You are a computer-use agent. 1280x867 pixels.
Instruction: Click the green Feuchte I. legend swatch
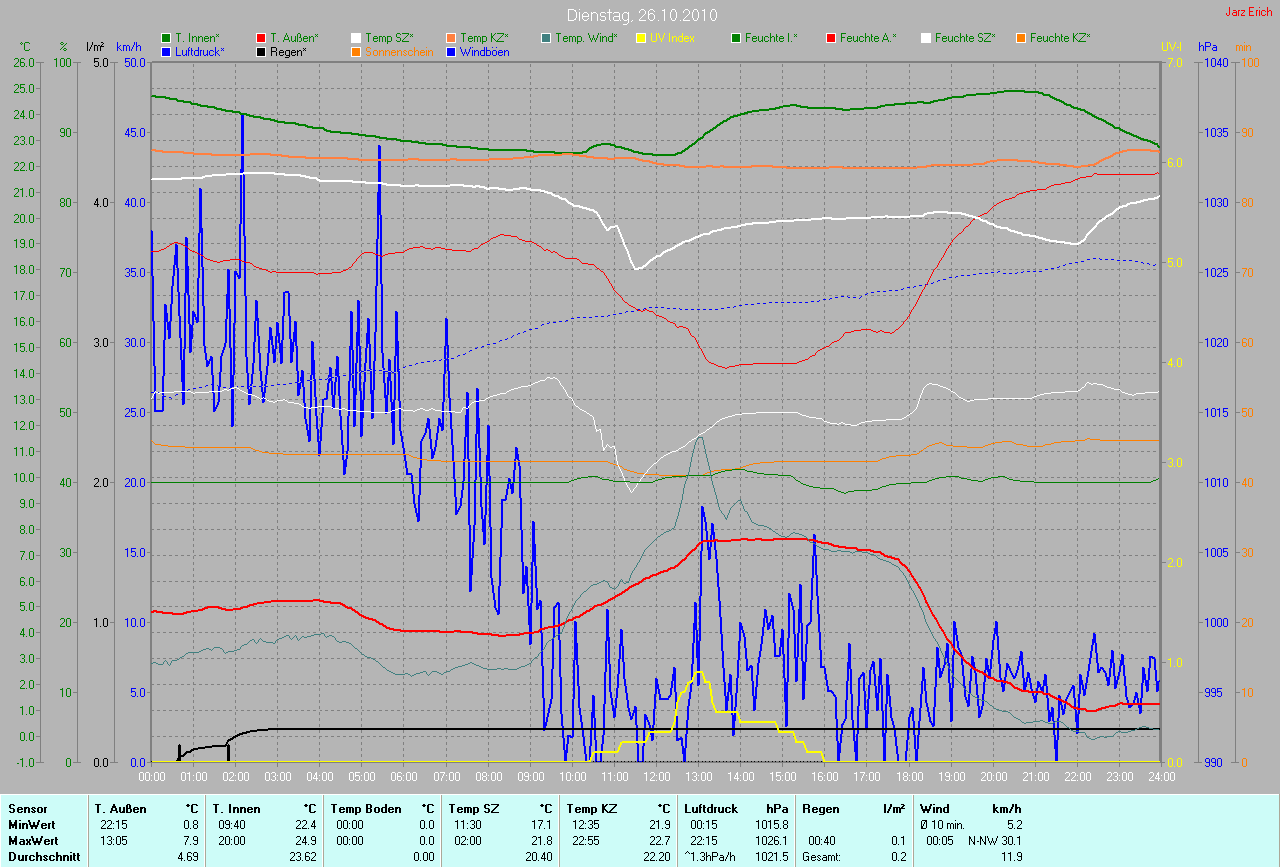(736, 38)
